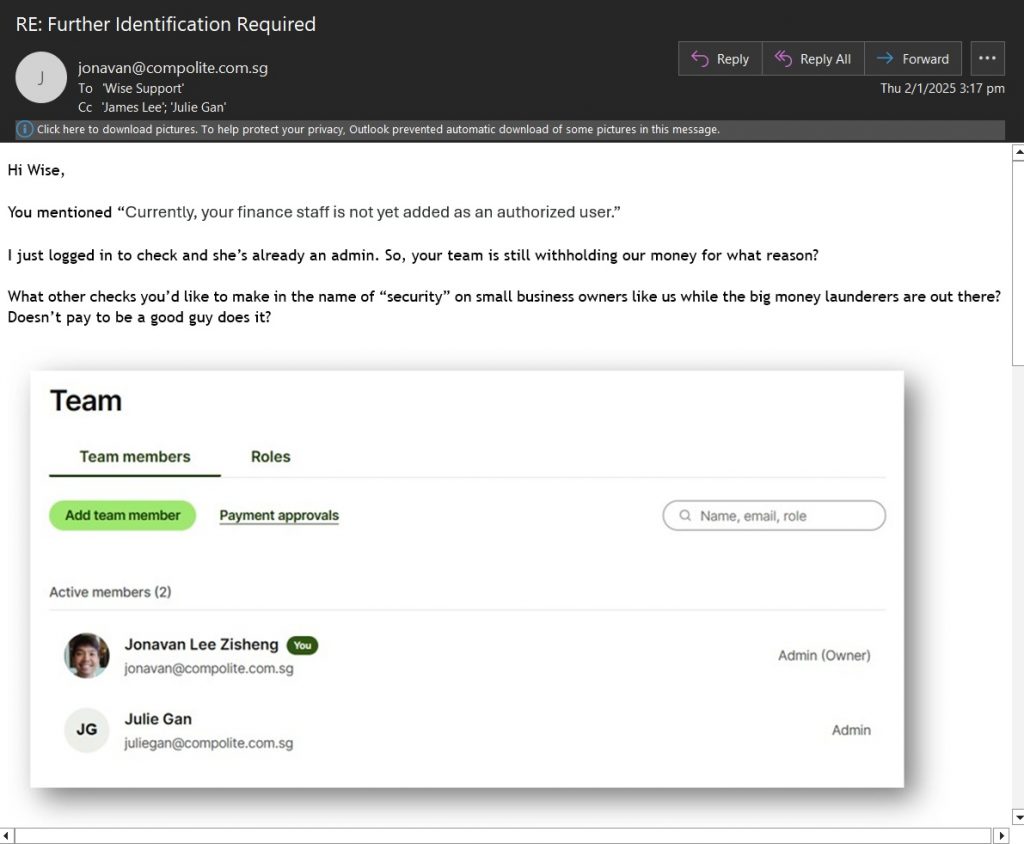Select Cc recipient 'Julie Gan' in header

199,107
